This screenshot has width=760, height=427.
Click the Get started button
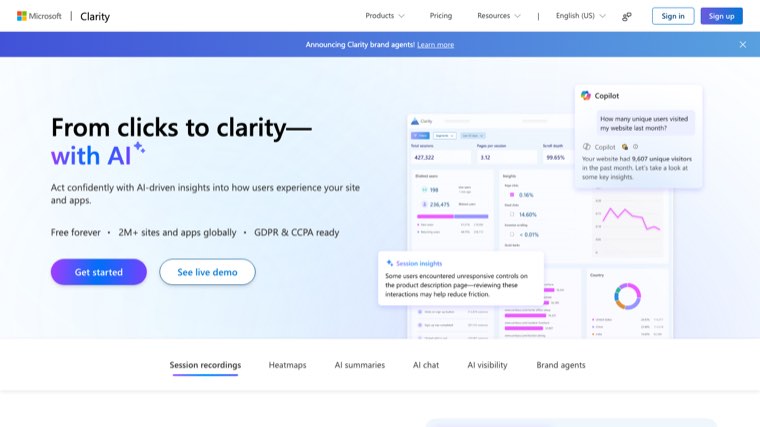click(99, 272)
